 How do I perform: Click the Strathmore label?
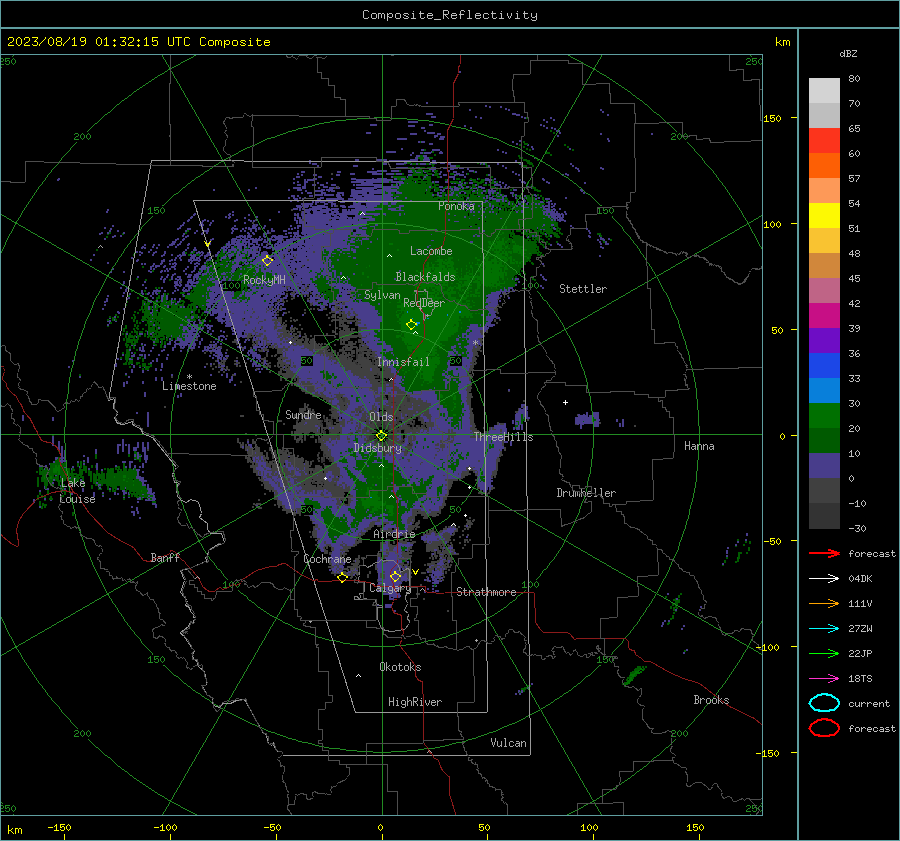[x=486, y=592]
